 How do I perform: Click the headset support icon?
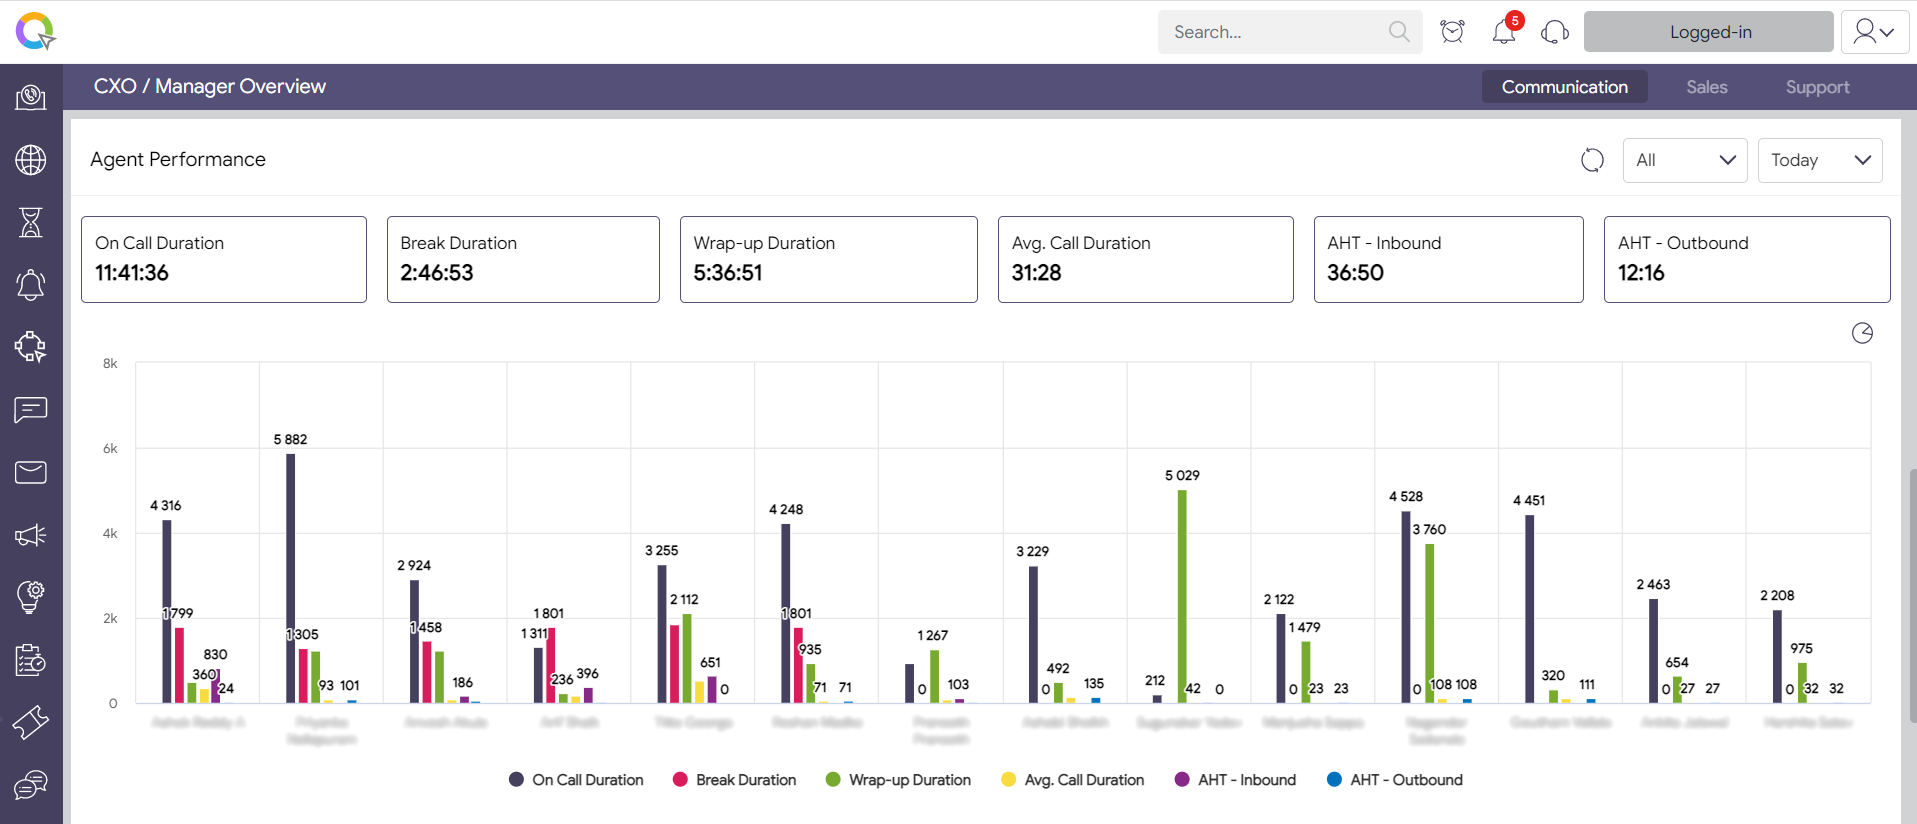1555,32
